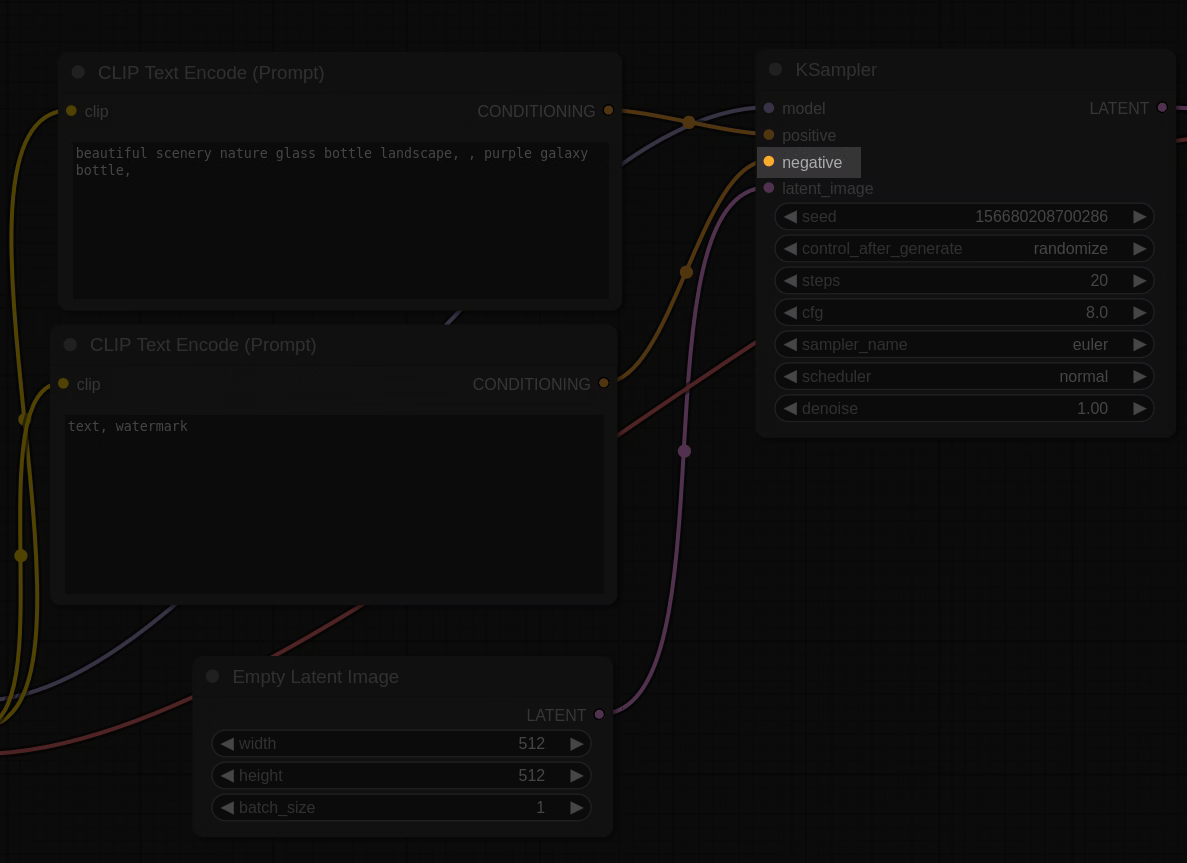
Task: Collapse the lower CLIP Text Encode node (text, watermark) via its dot
Action: tap(70, 344)
